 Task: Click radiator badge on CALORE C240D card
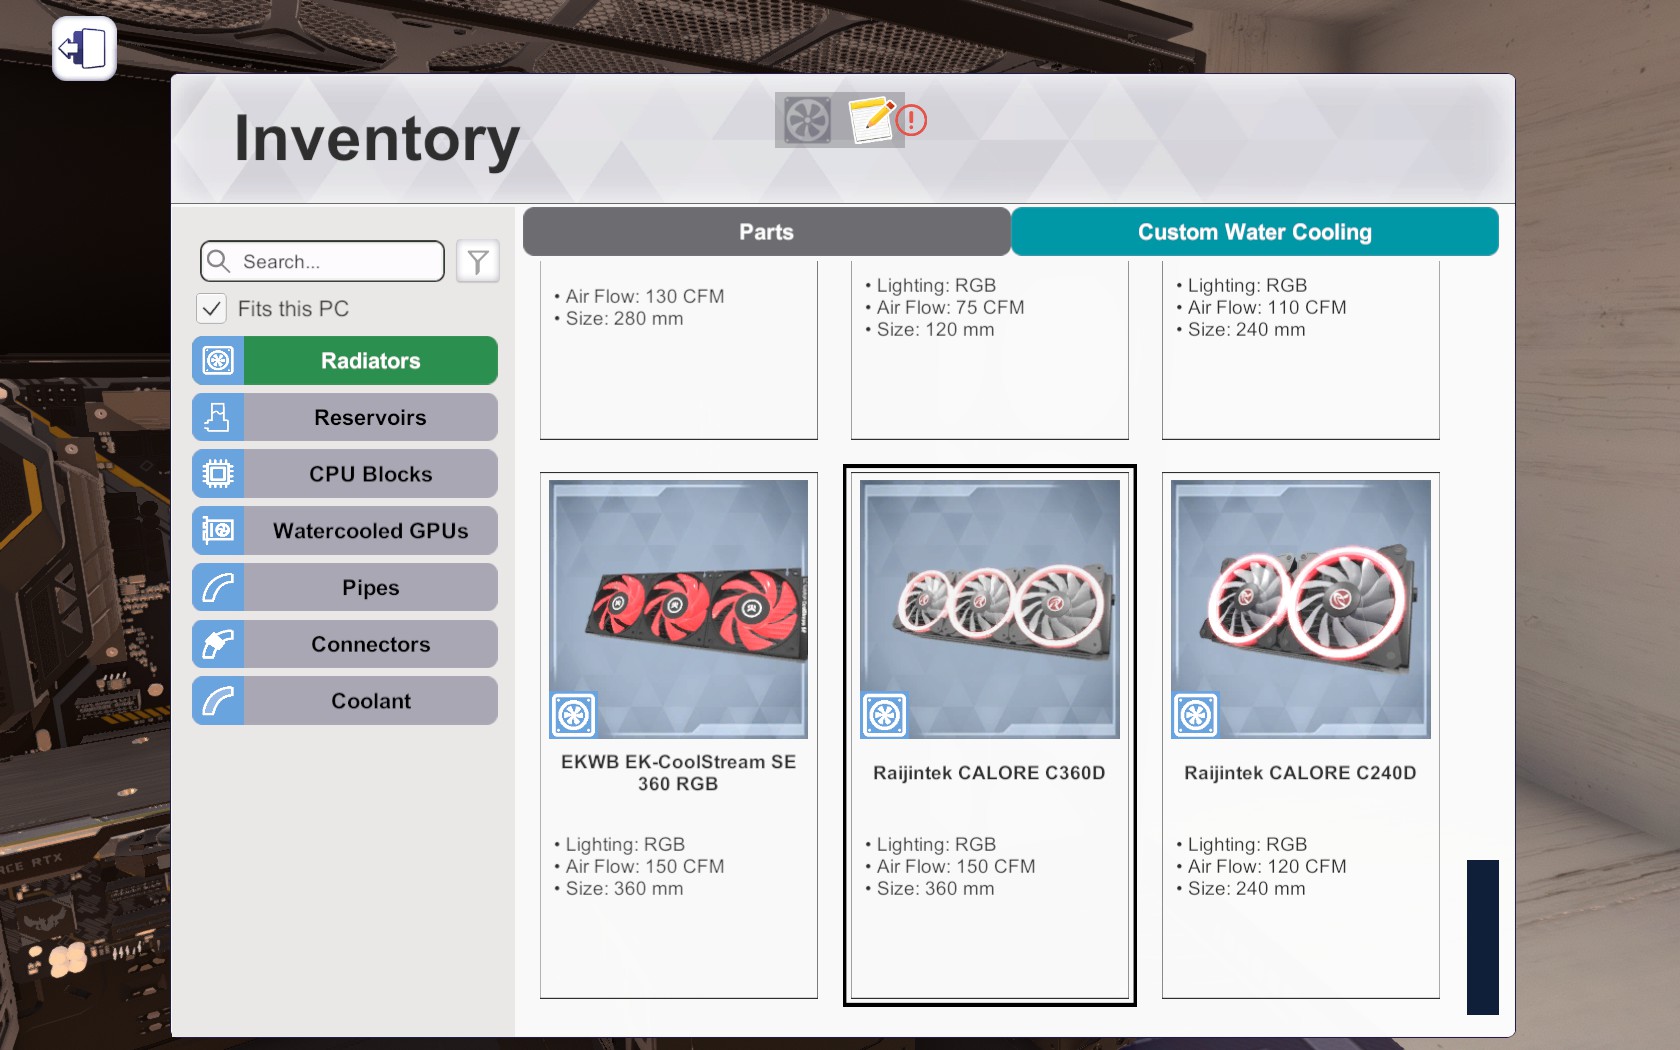(x=1196, y=715)
